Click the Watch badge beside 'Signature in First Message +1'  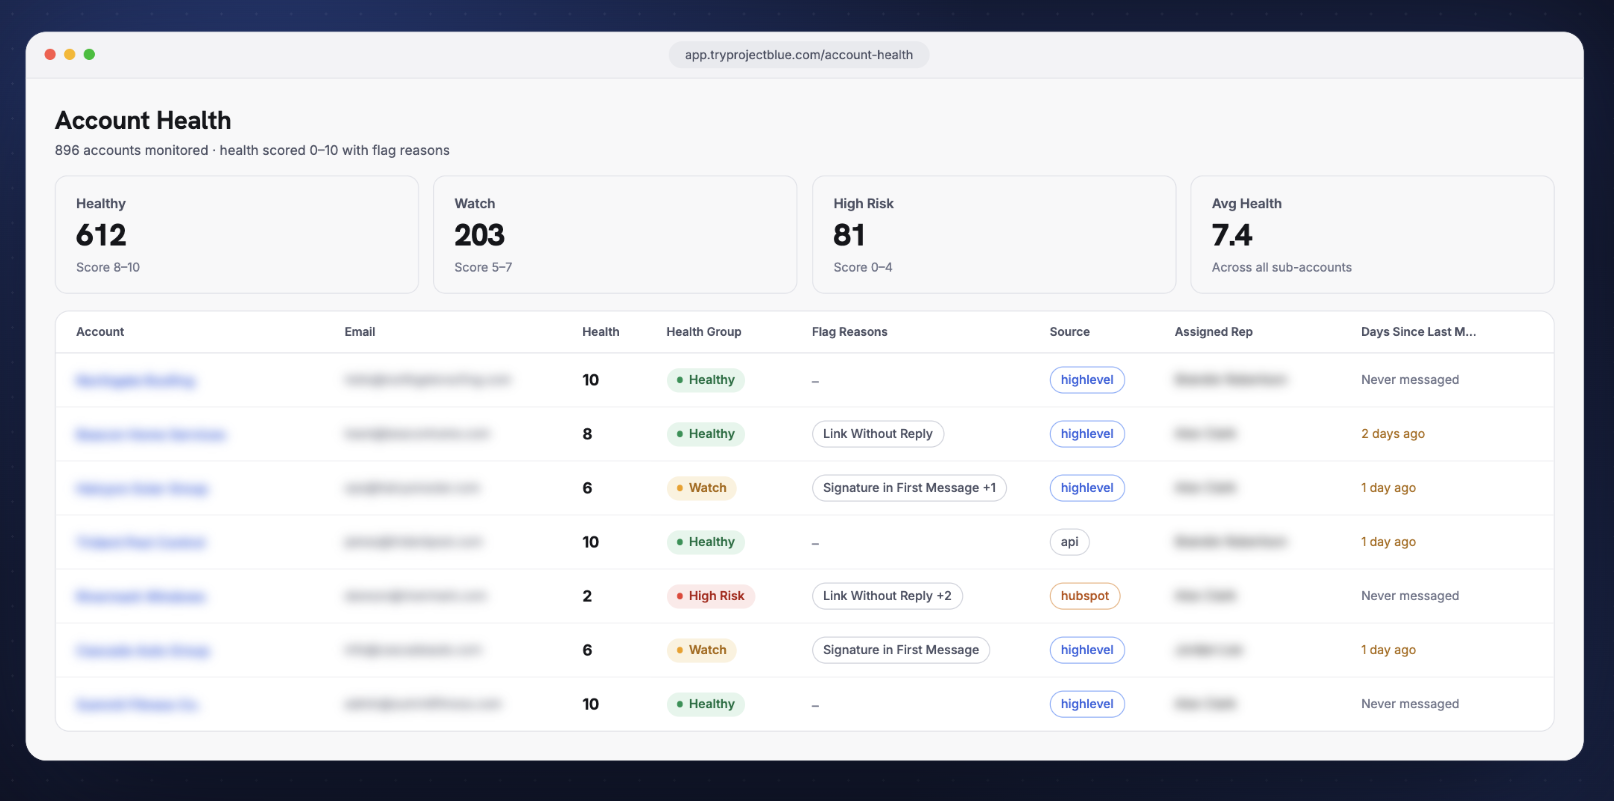tap(701, 488)
